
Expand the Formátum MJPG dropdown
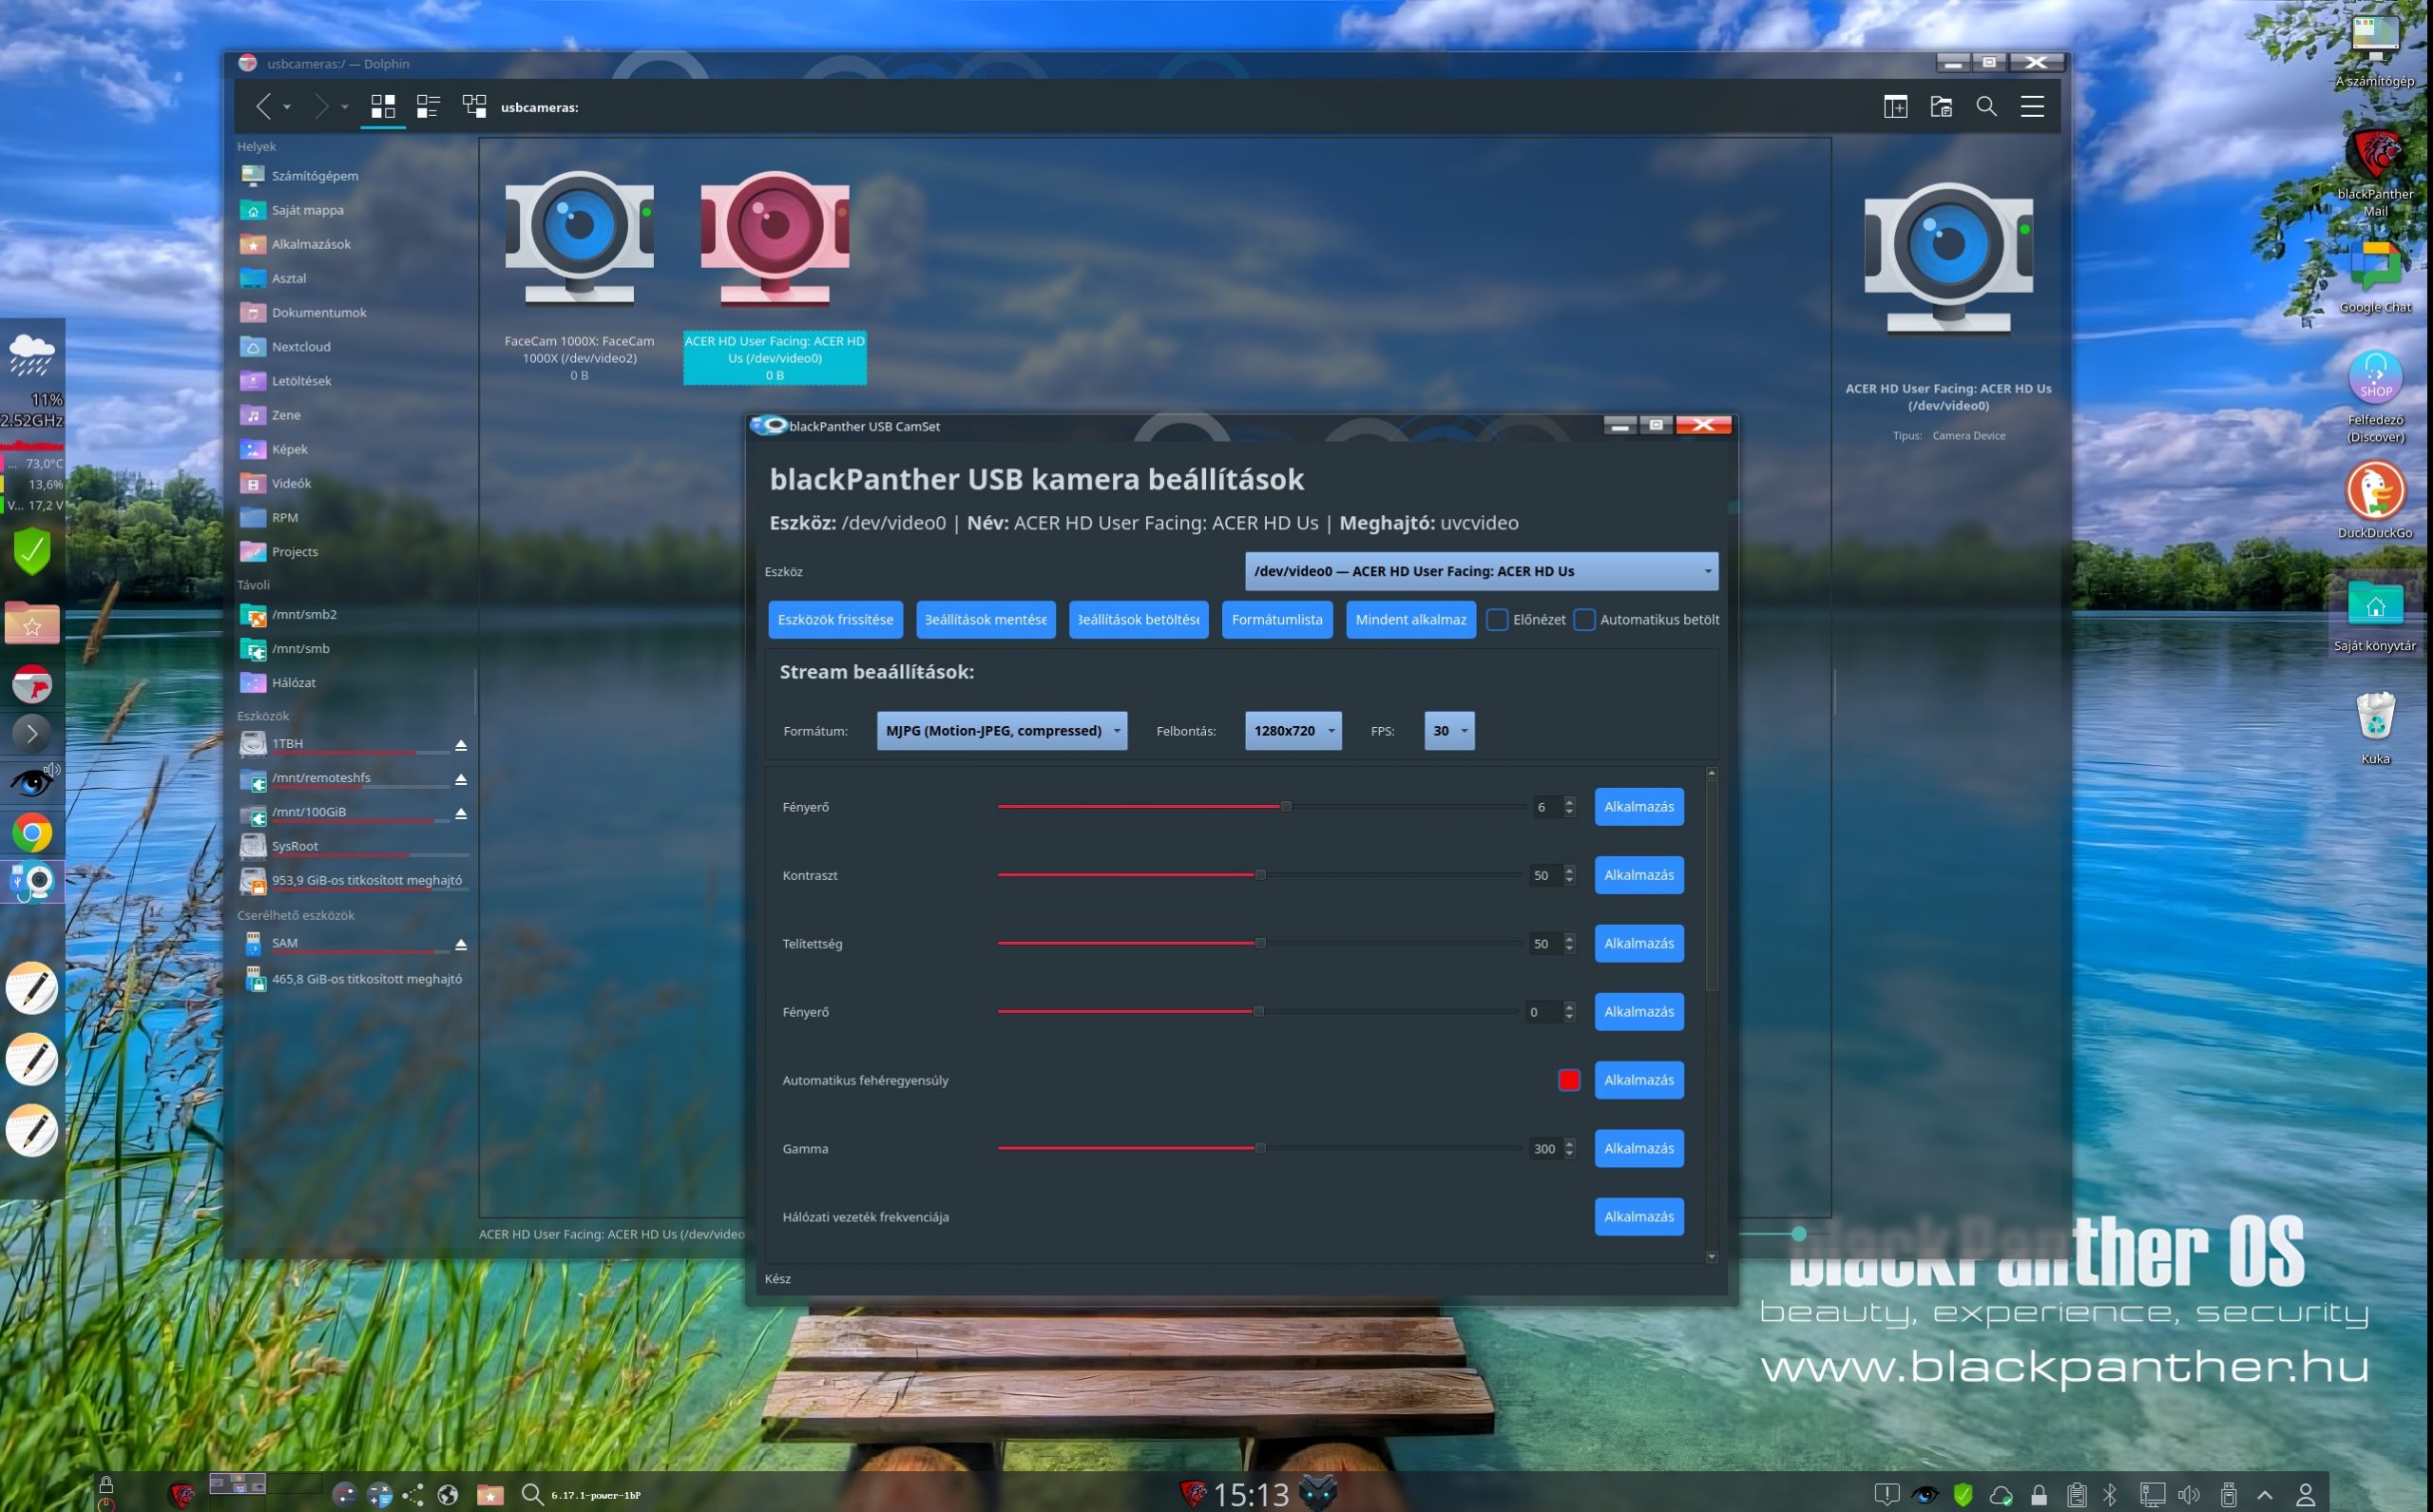(x=1001, y=731)
